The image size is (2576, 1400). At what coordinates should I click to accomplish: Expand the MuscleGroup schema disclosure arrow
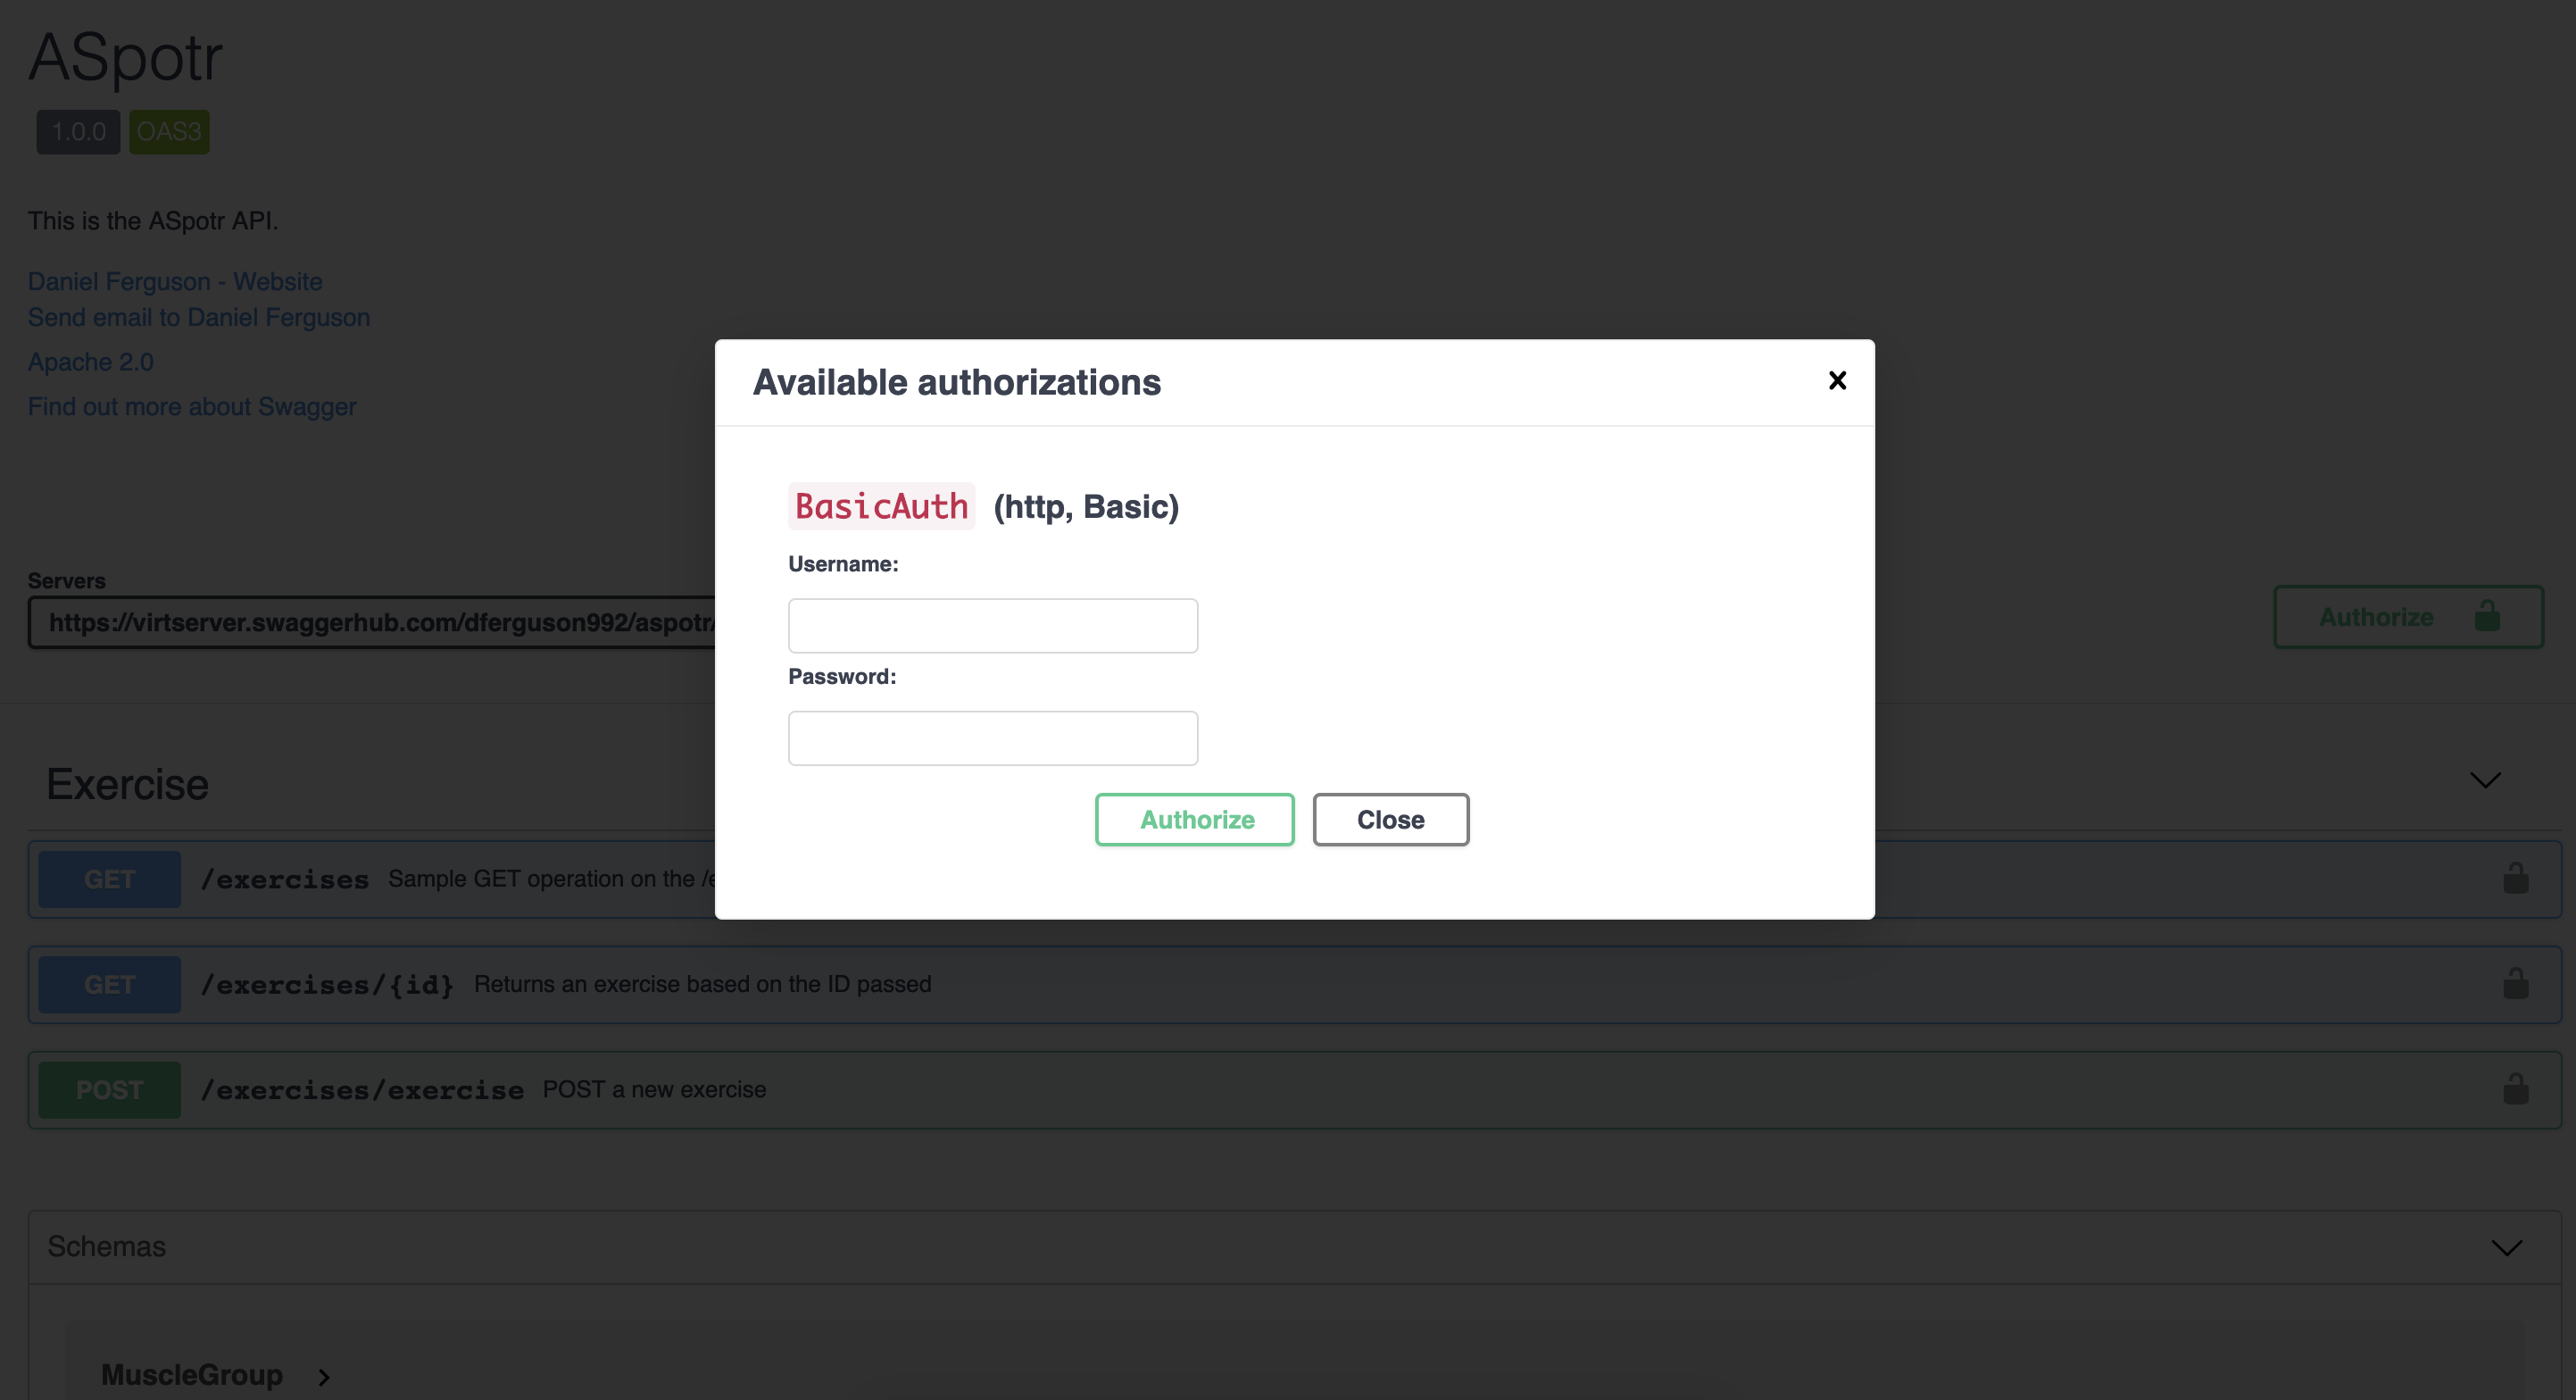(322, 1374)
